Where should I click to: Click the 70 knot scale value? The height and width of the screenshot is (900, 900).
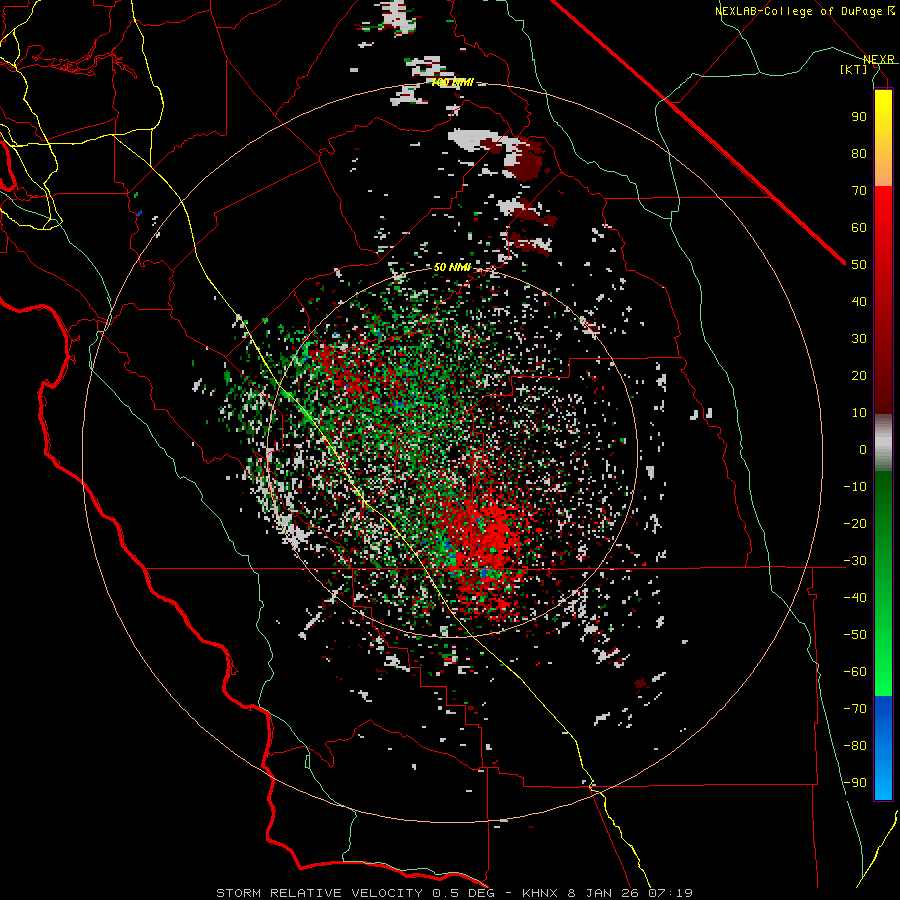click(x=859, y=191)
